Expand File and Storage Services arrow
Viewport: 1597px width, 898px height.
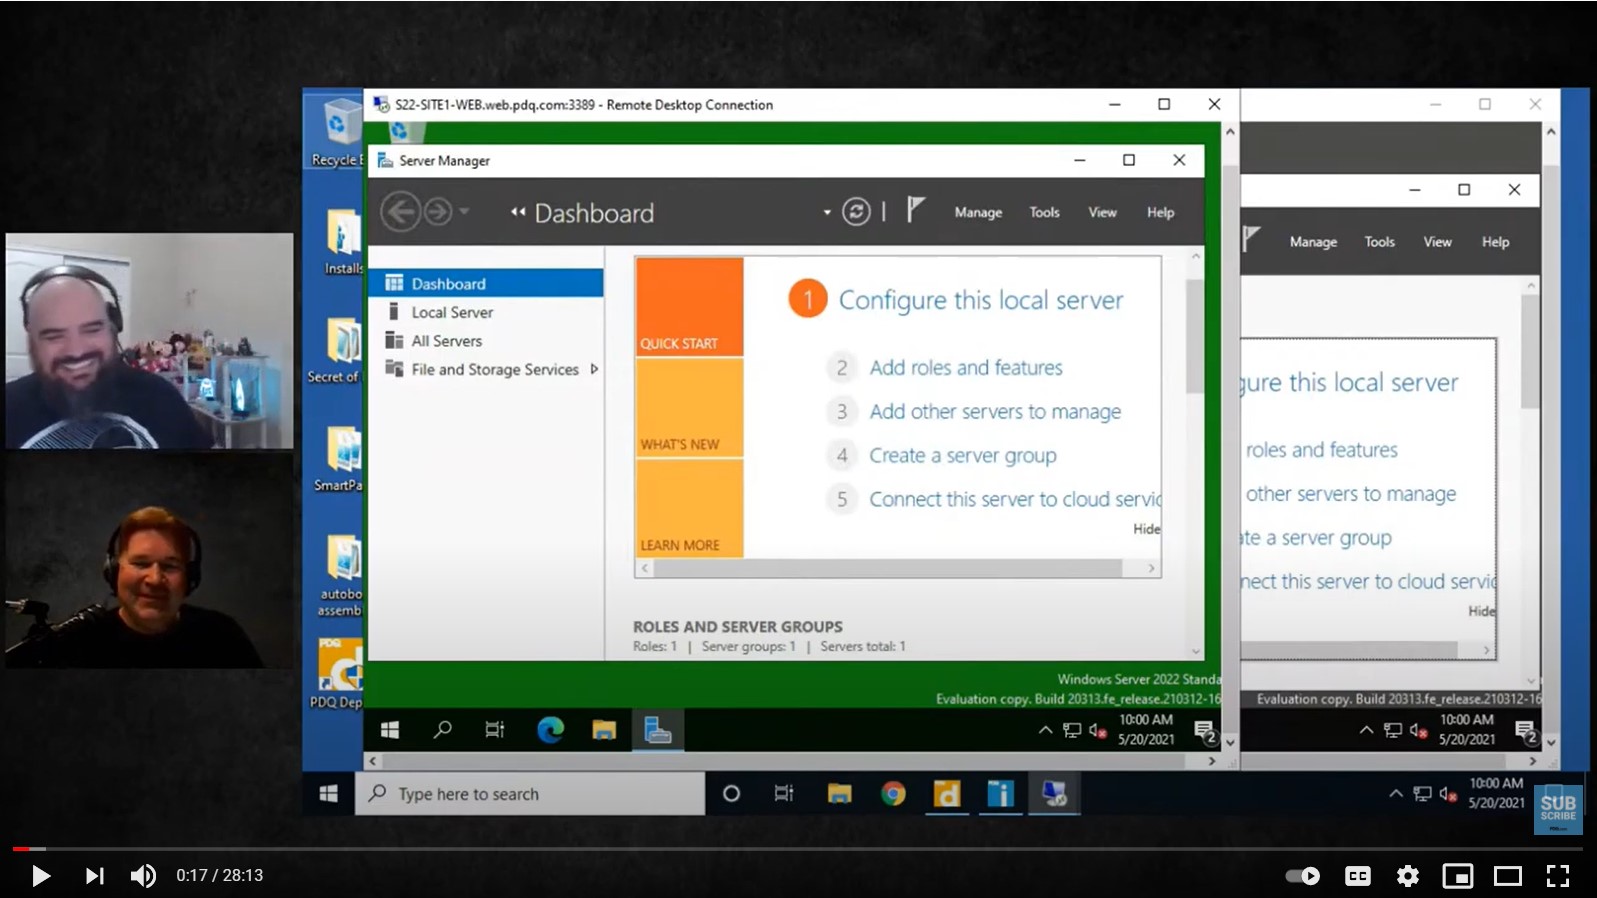(x=594, y=369)
